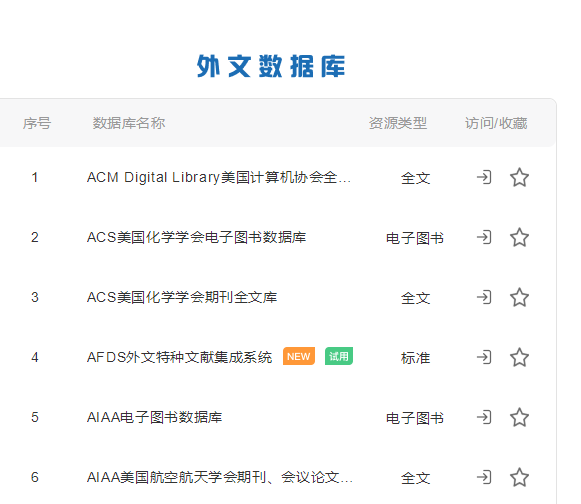Star the AFDS外文特种文献集成系统 row
This screenshot has height=504, width=581.
click(x=519, y=357)
